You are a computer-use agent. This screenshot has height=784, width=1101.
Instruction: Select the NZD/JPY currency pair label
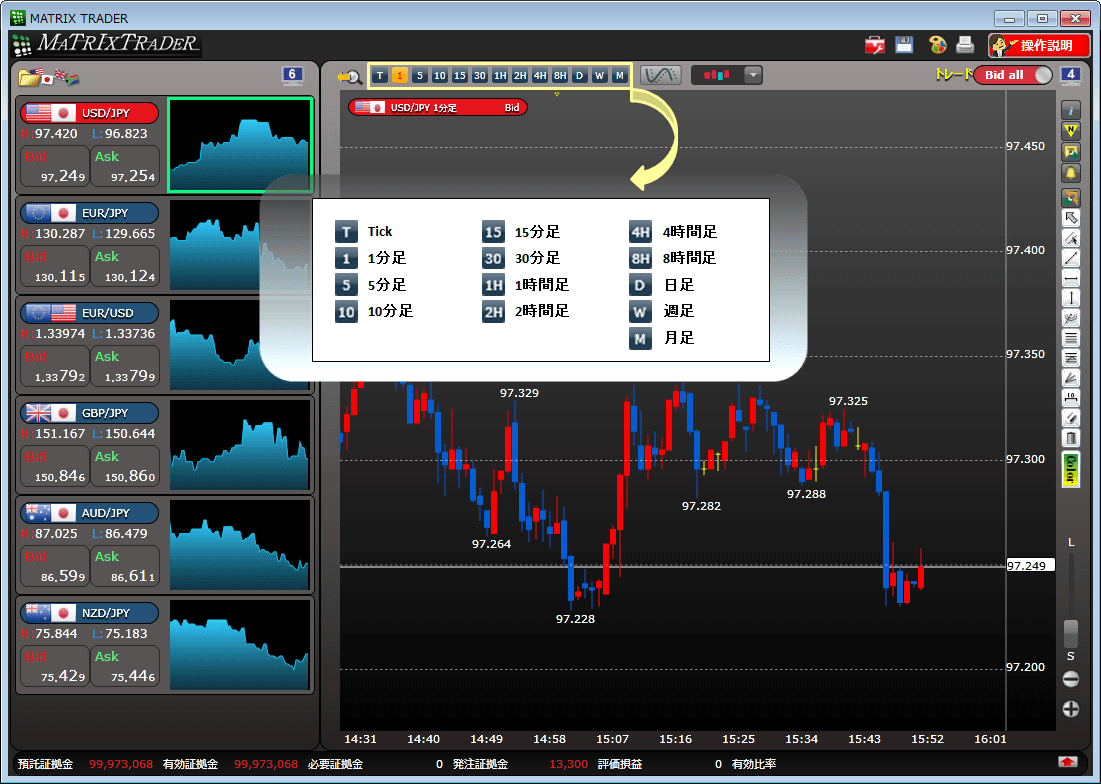click(90, 613)
